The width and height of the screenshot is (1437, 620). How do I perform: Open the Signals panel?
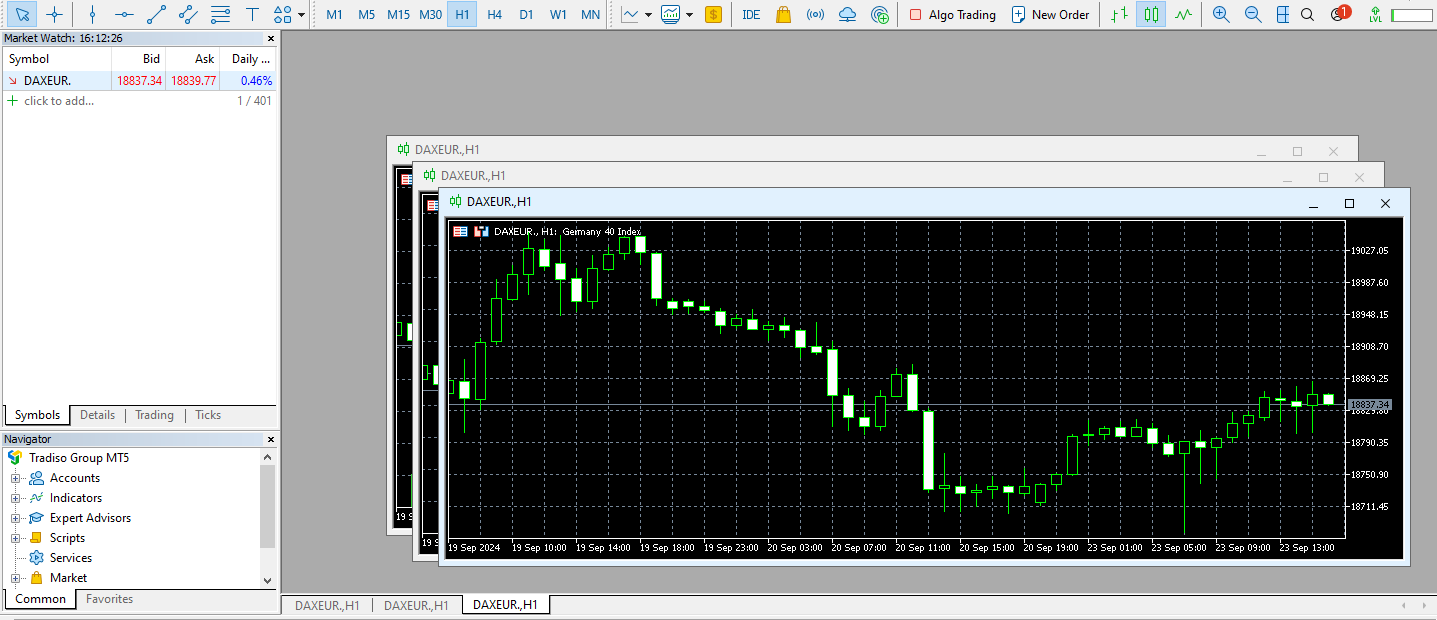click(815, 14)
